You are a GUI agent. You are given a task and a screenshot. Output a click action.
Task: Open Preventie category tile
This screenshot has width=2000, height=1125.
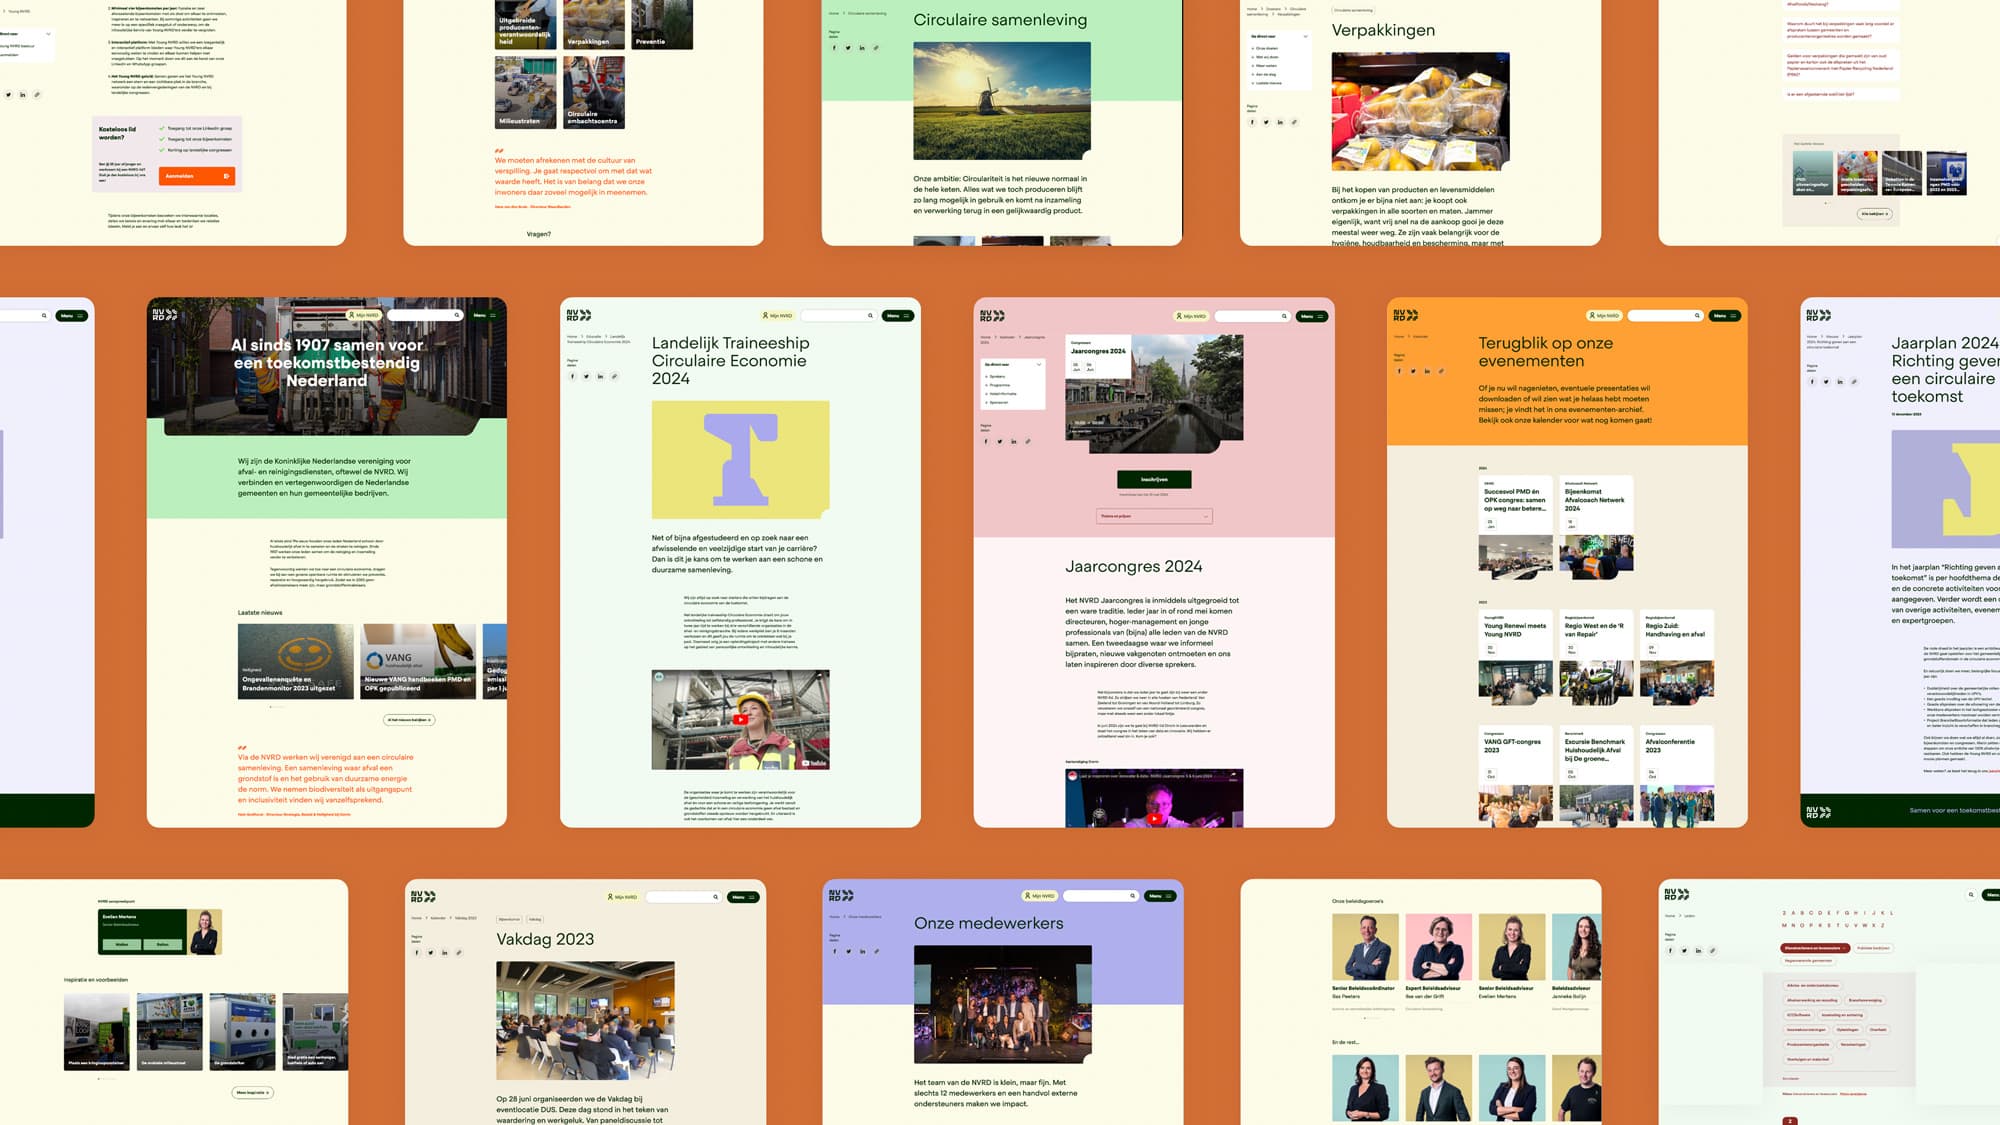coord(662,24)
